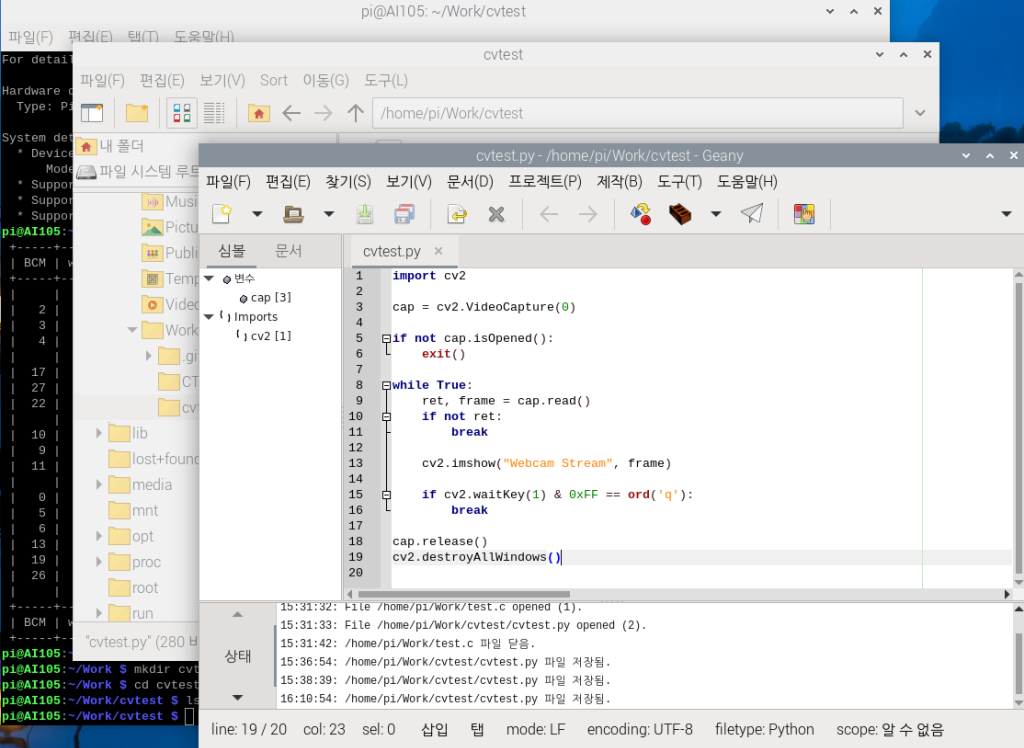Image resolution: width=1024 pixels, height=748 pixels.
Task: Expand the media folder in tree
Action: 99,485
